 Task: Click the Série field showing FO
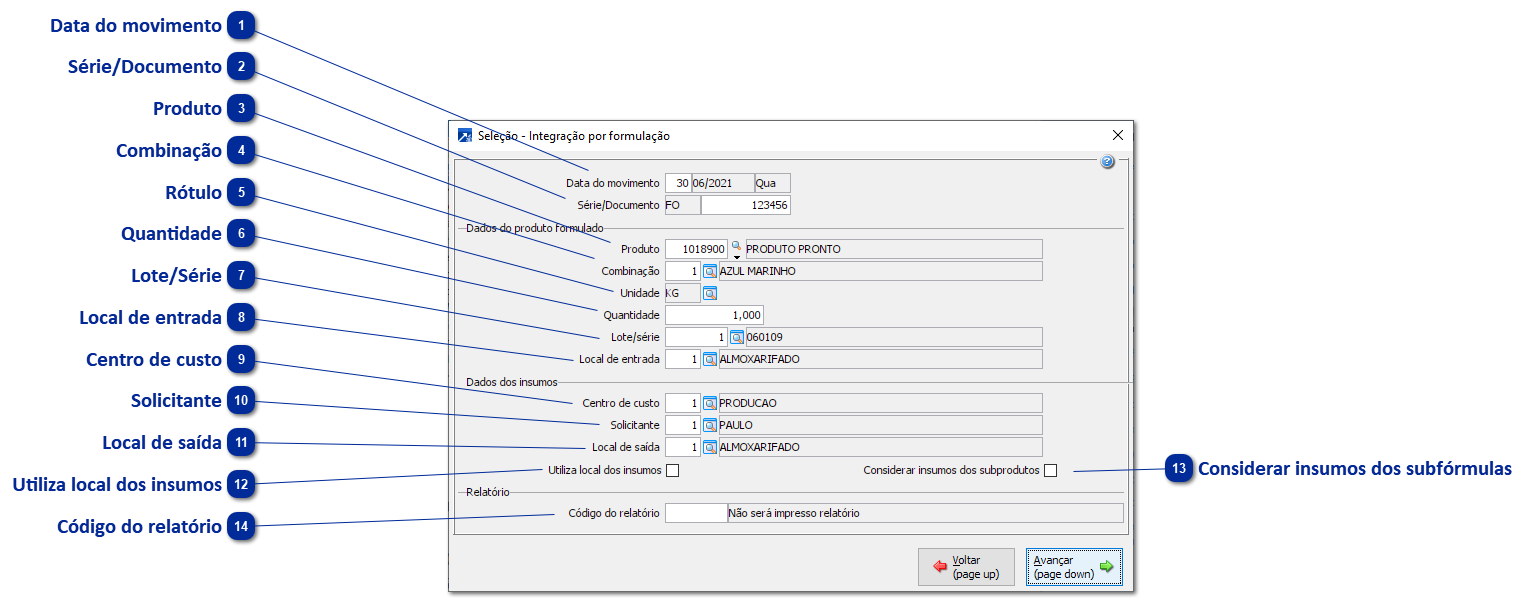pos(681,205)
